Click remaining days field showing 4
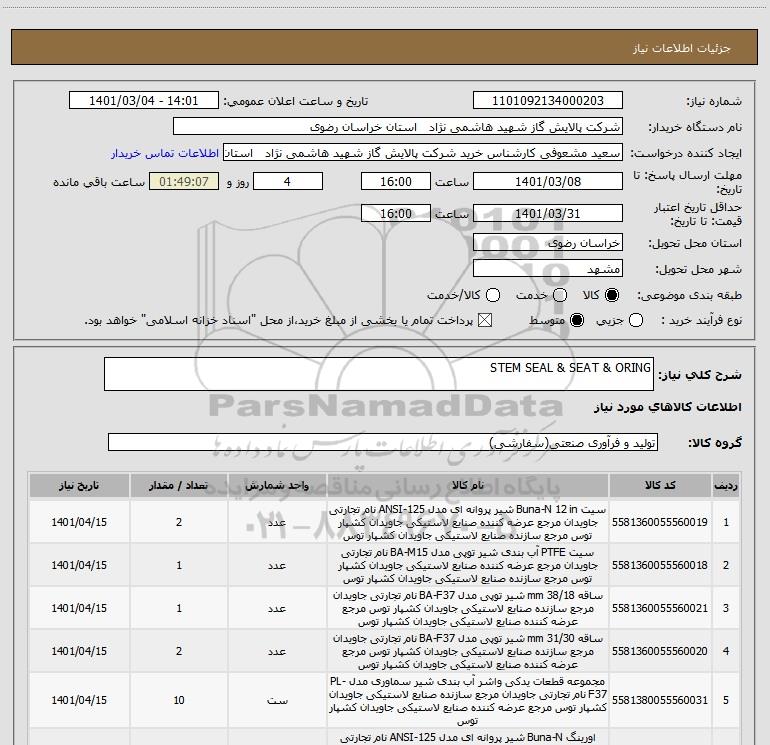Screen dimensions: 770x745 click(288, 181)
